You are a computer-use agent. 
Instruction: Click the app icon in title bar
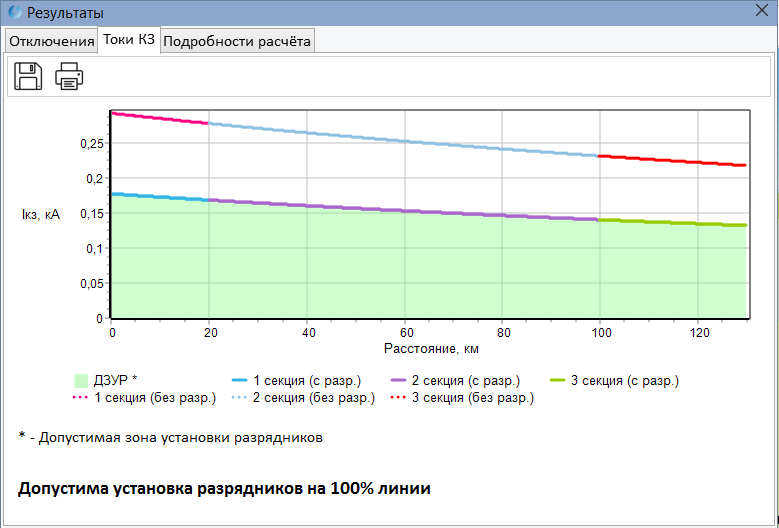(13, 13)
